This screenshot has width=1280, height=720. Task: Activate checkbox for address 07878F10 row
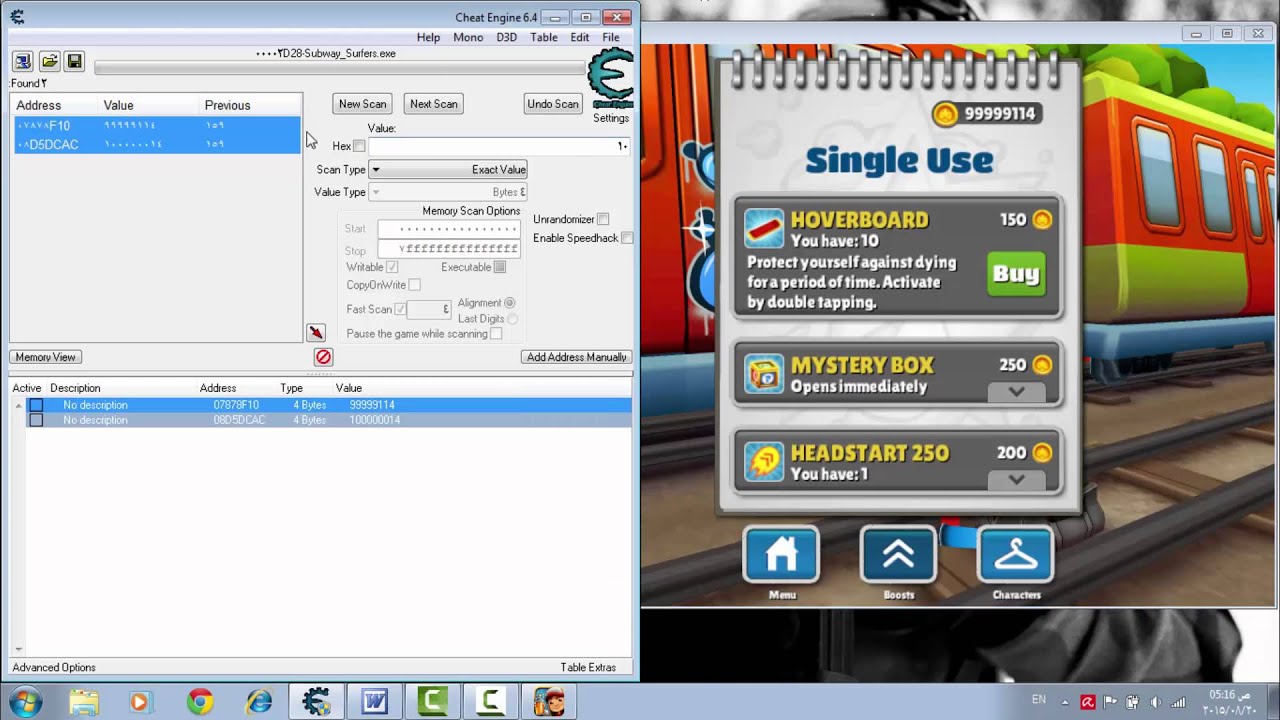point(36,405)
